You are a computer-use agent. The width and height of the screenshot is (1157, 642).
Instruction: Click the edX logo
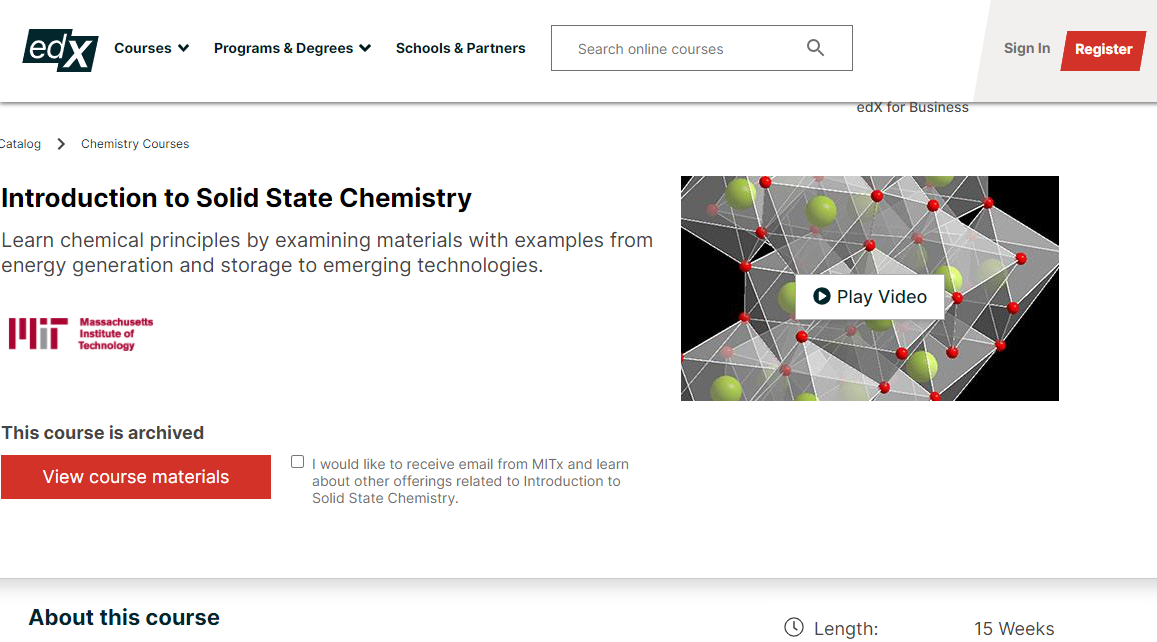click(x=60, y=49)
